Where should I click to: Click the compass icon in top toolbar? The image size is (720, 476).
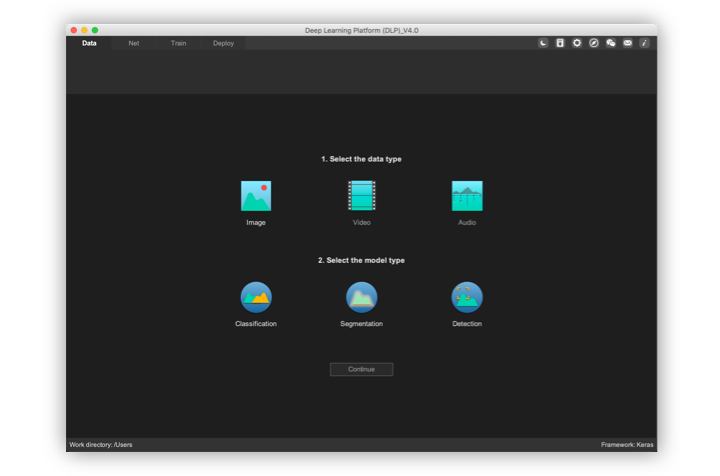pos(594,43)
